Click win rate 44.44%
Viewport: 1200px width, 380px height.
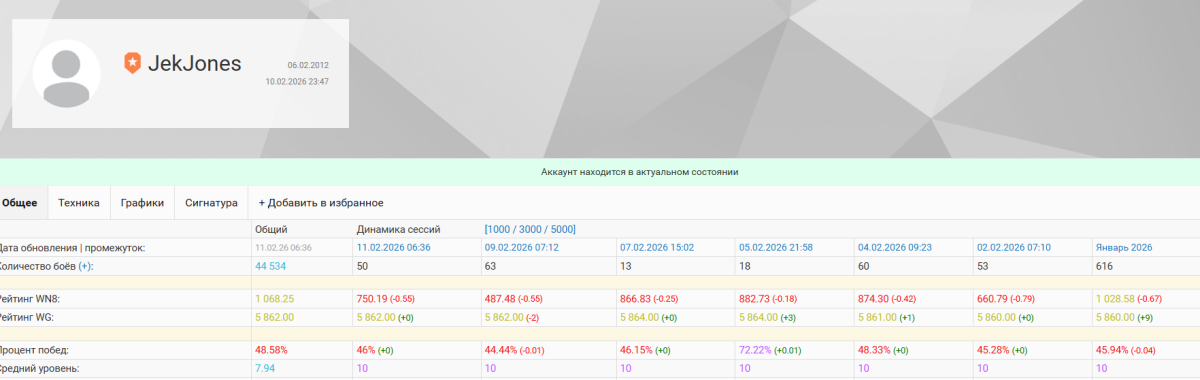(x=500, y=350)
